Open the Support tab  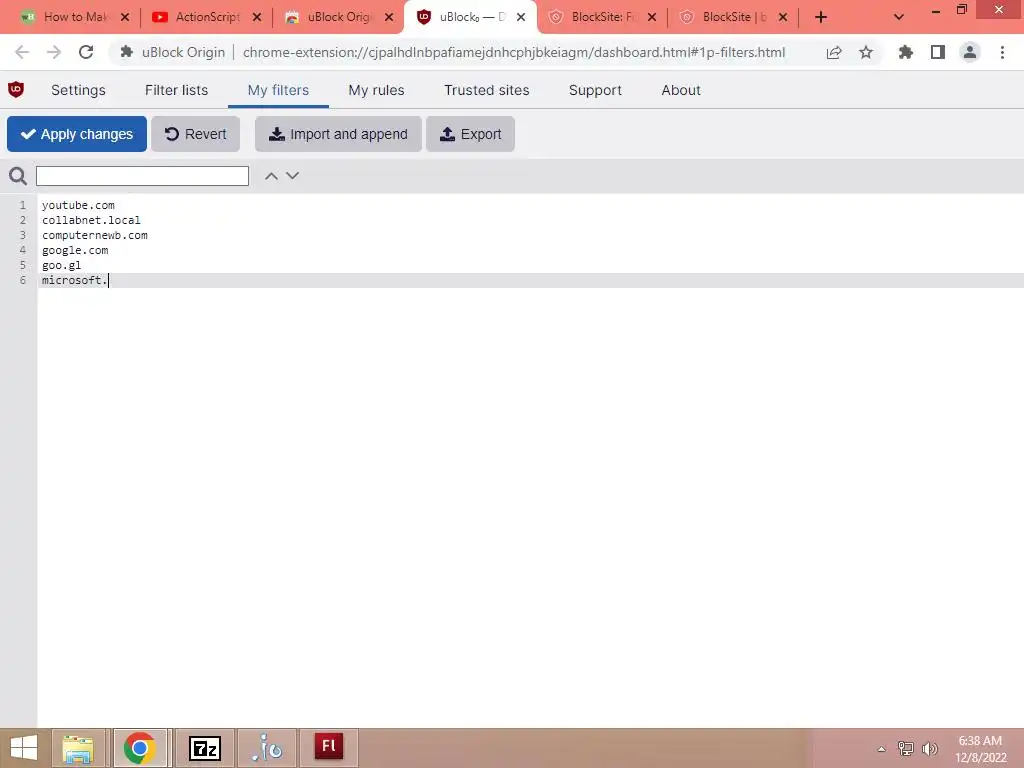(x=595, y=90)
